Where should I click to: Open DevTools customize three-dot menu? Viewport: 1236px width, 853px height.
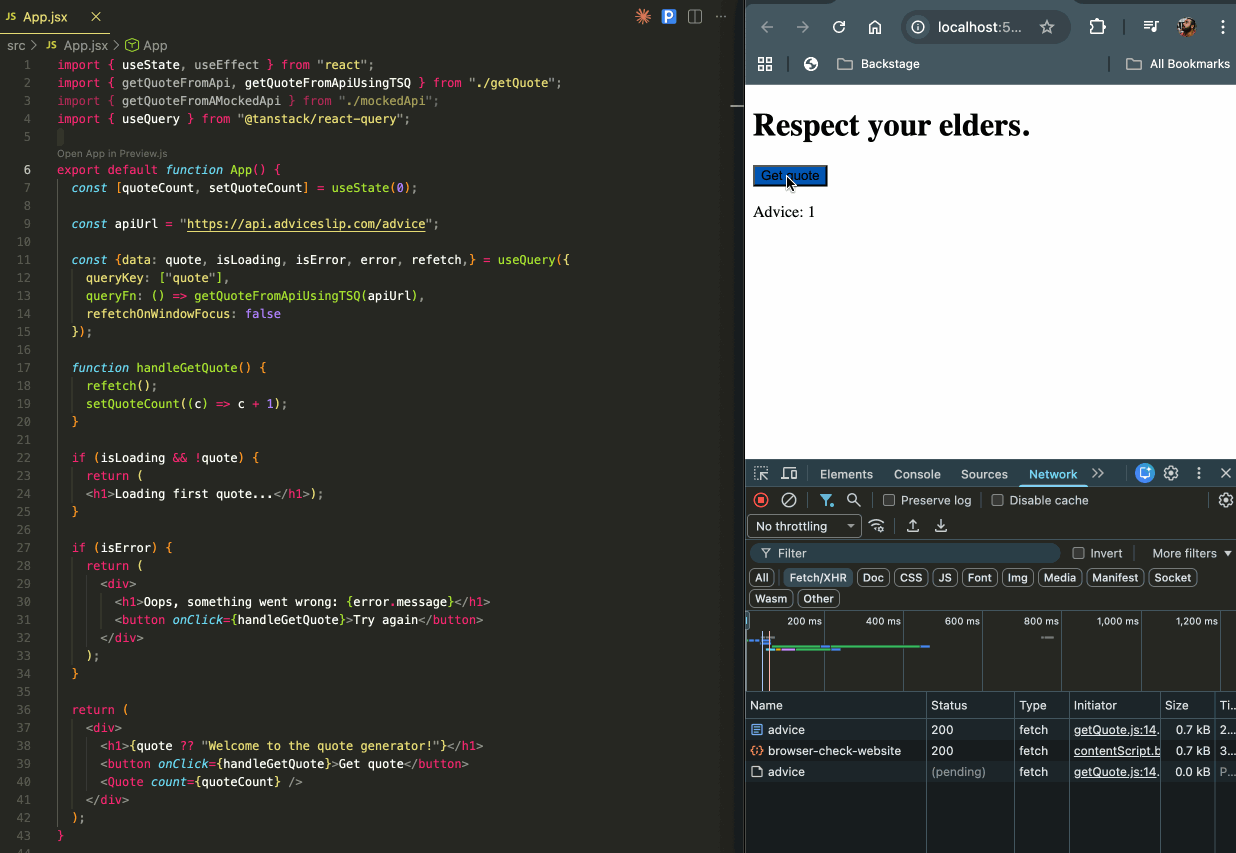[1199, 474]
